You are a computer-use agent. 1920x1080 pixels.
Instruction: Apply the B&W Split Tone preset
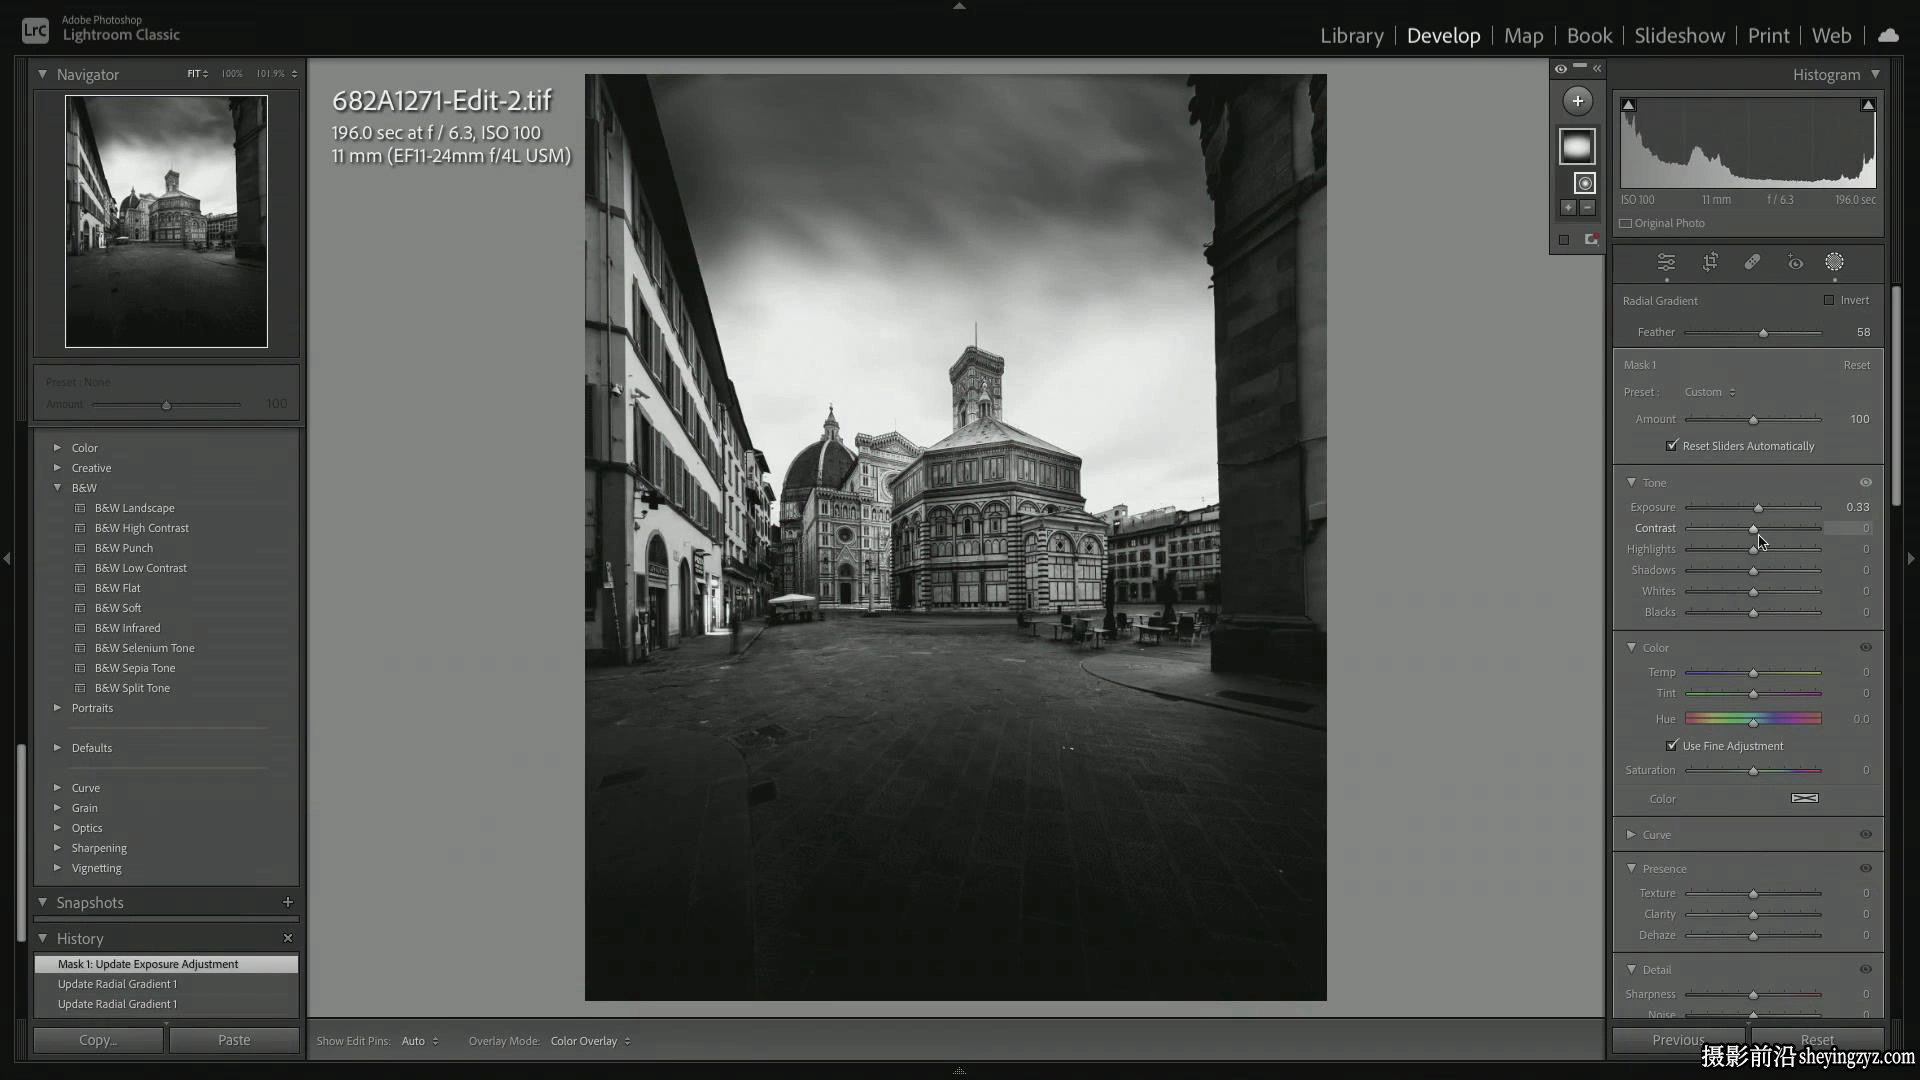132,688
